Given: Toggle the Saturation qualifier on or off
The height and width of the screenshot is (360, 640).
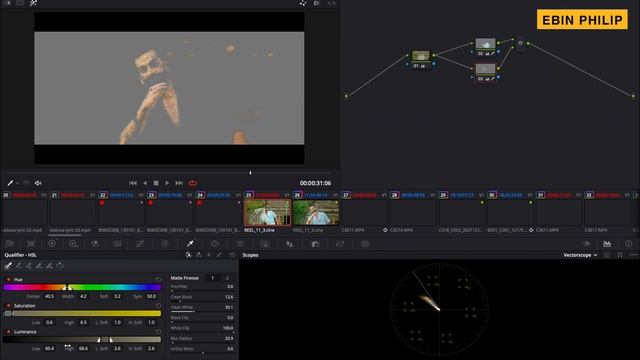Looking at the screenshot, I should point(8,306).
